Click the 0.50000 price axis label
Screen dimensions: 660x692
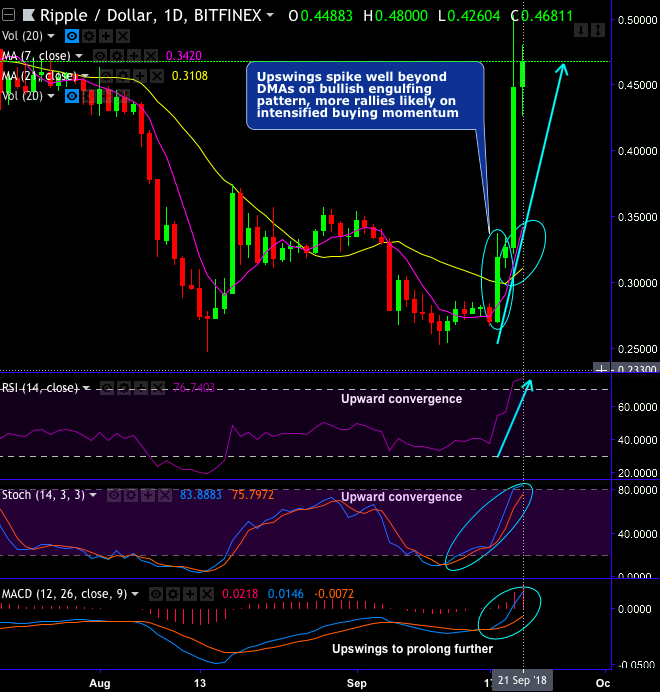click(637, 20)
